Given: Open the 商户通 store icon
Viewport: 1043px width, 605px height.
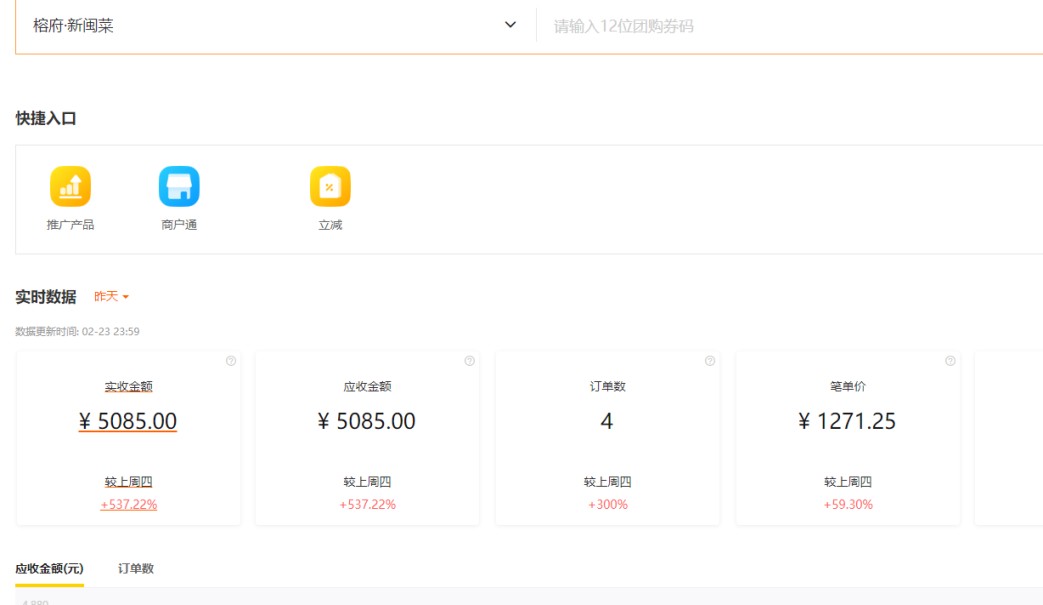Looking at the screenshot, I should [179, 187].
